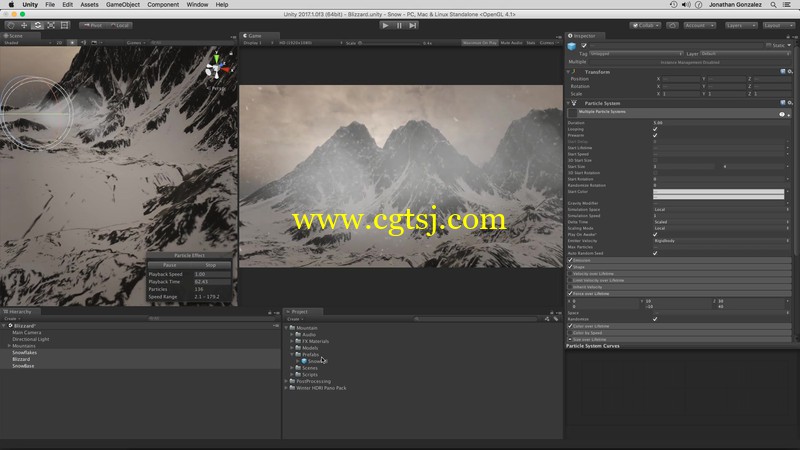This screenshot has height=450, width=800.
Task: Toggle Local handle rotation button
Action: click(119, 25)
